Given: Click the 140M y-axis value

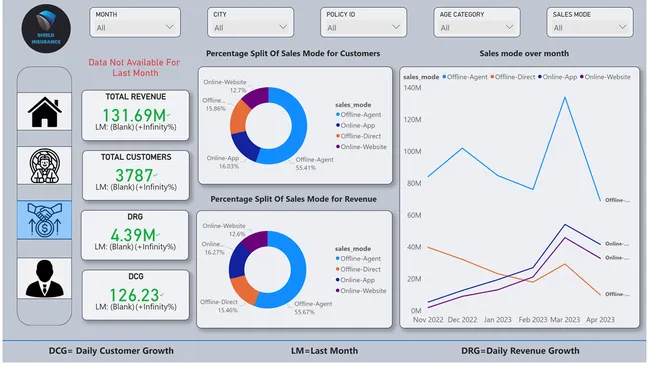Looking at the screenshot, I should 412,88.
